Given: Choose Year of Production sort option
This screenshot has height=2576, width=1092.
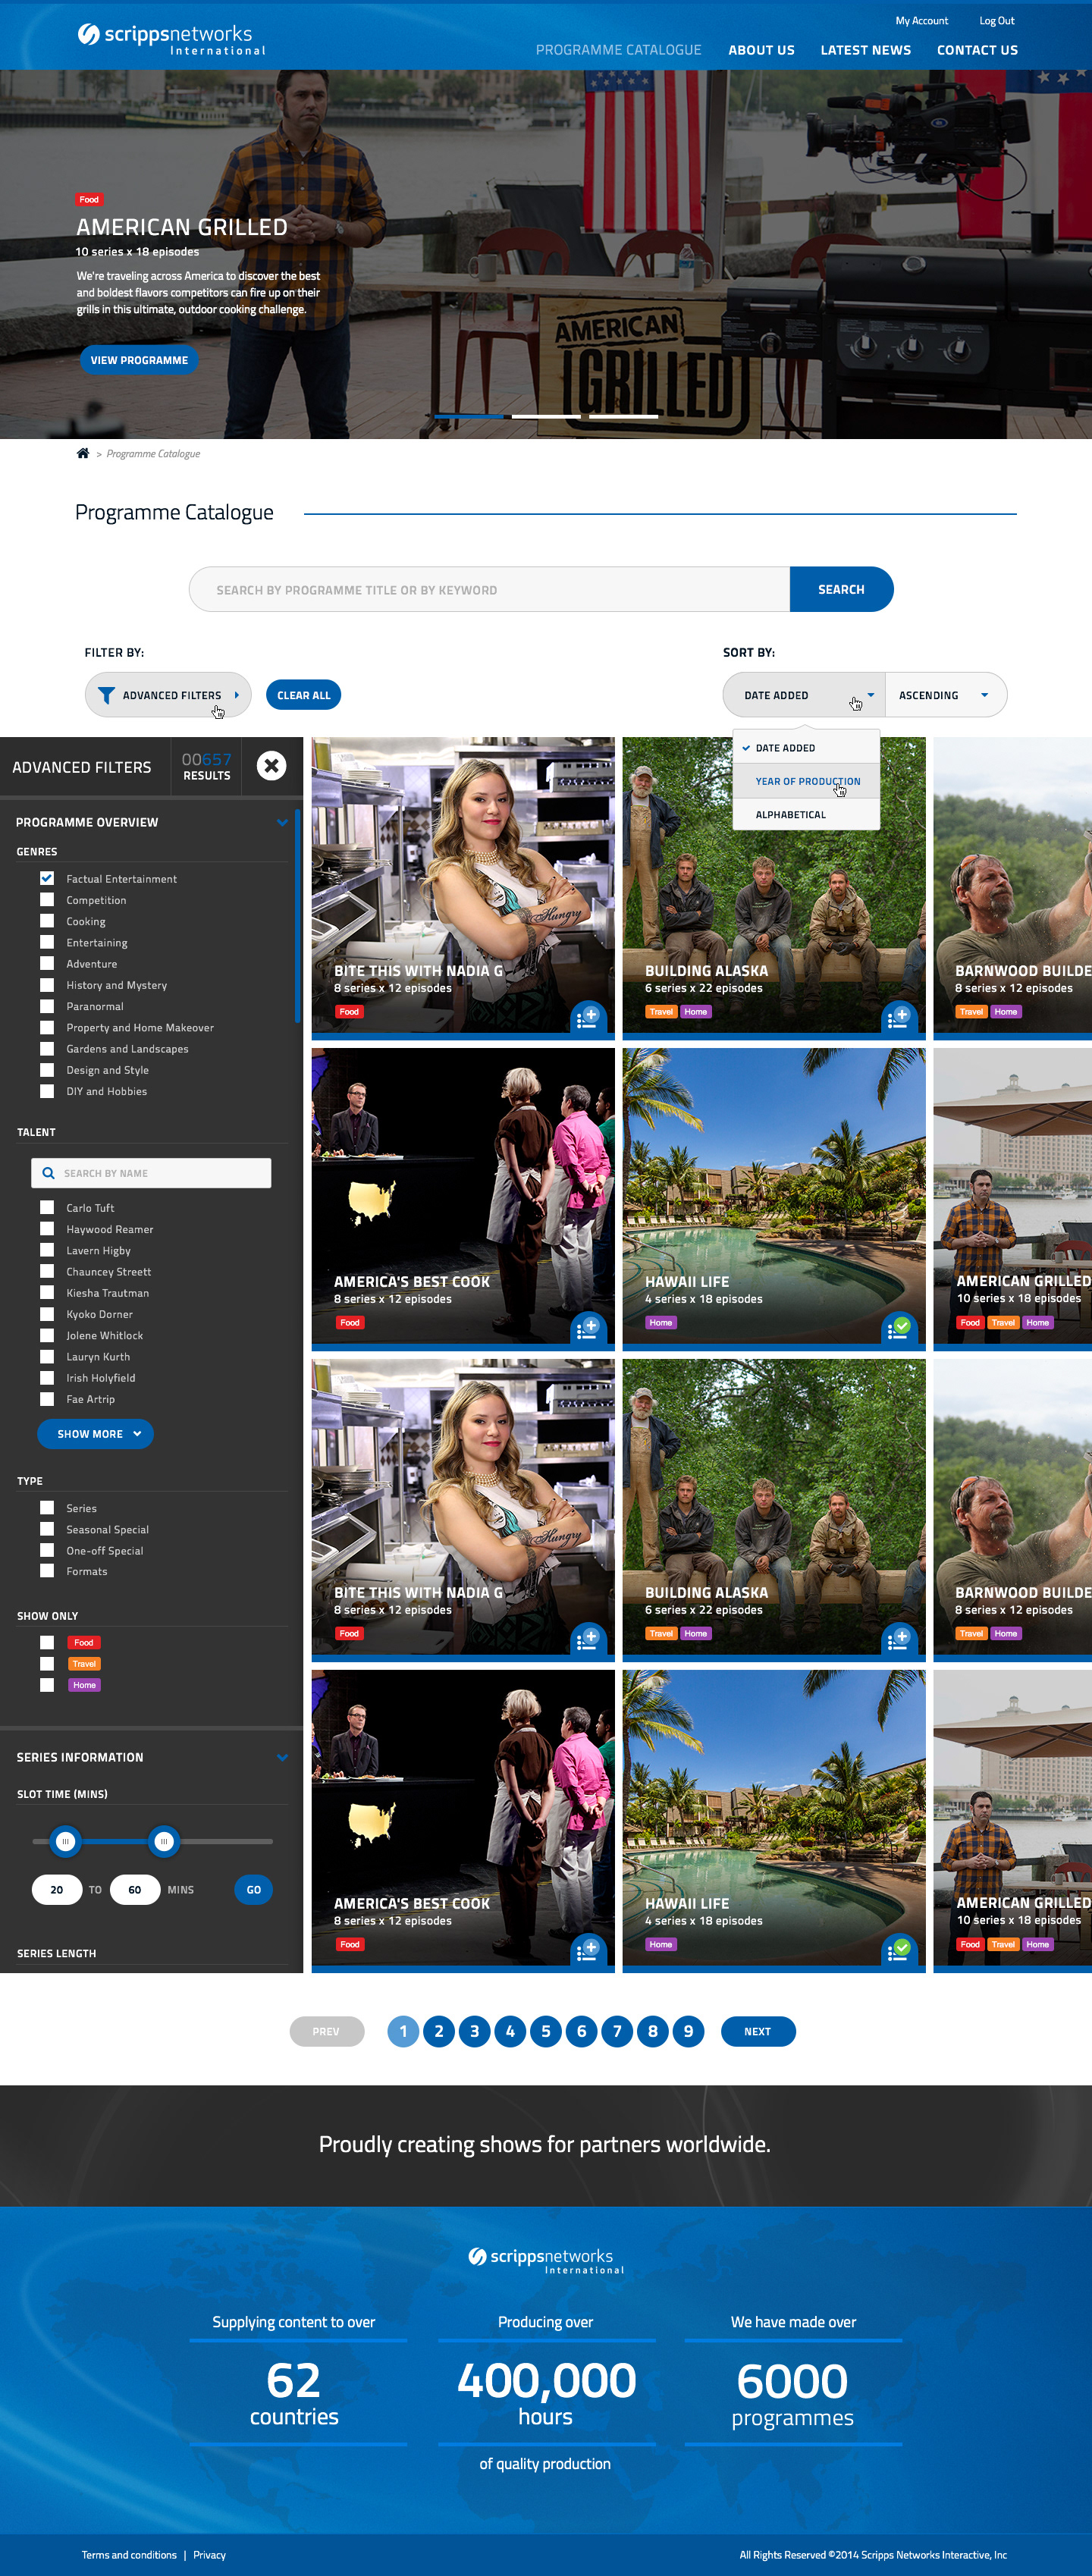Looking at the screenshot, I should [806, 781].
